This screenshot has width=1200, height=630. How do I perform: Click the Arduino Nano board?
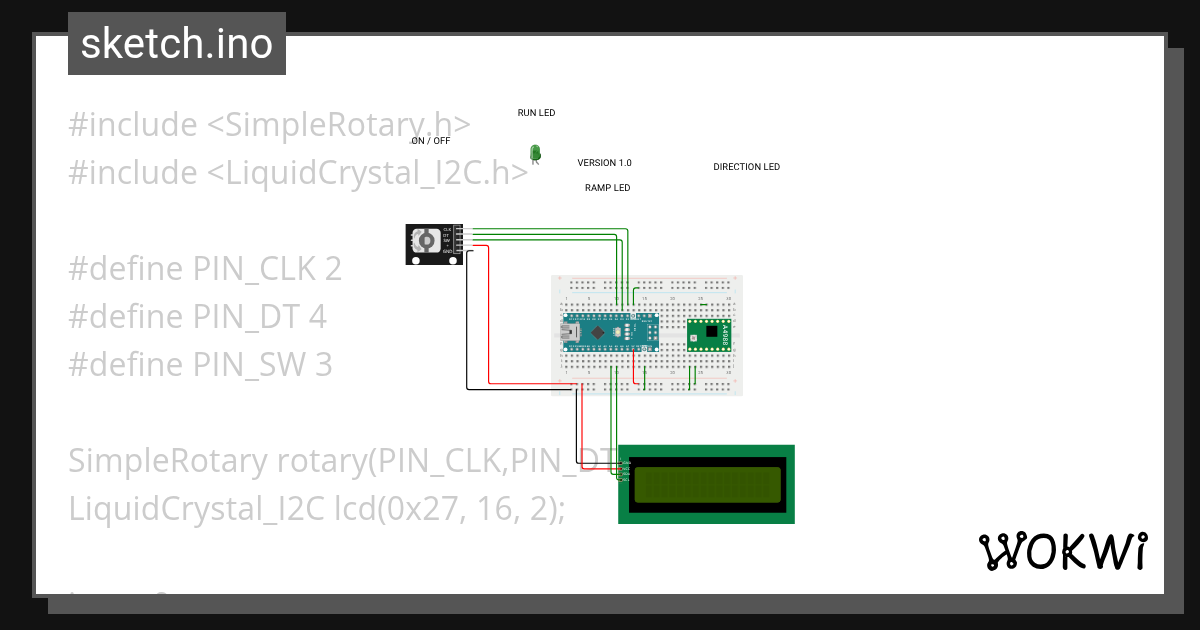[611, 331]
